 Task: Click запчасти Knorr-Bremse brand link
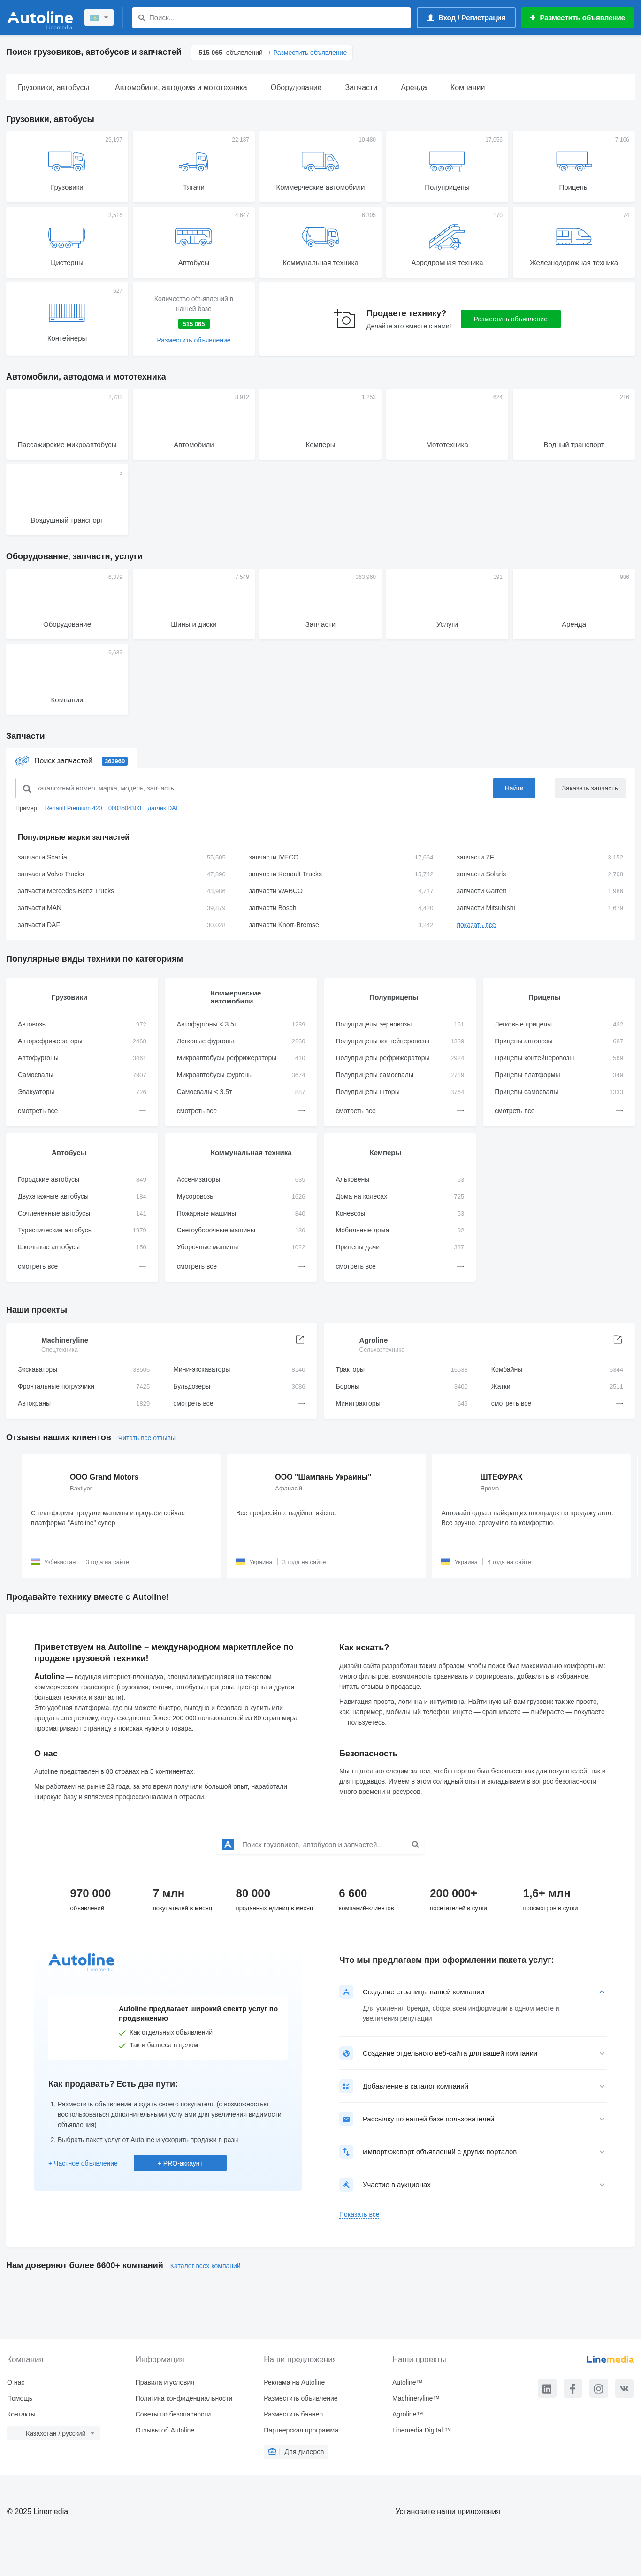tap(284, 925)
